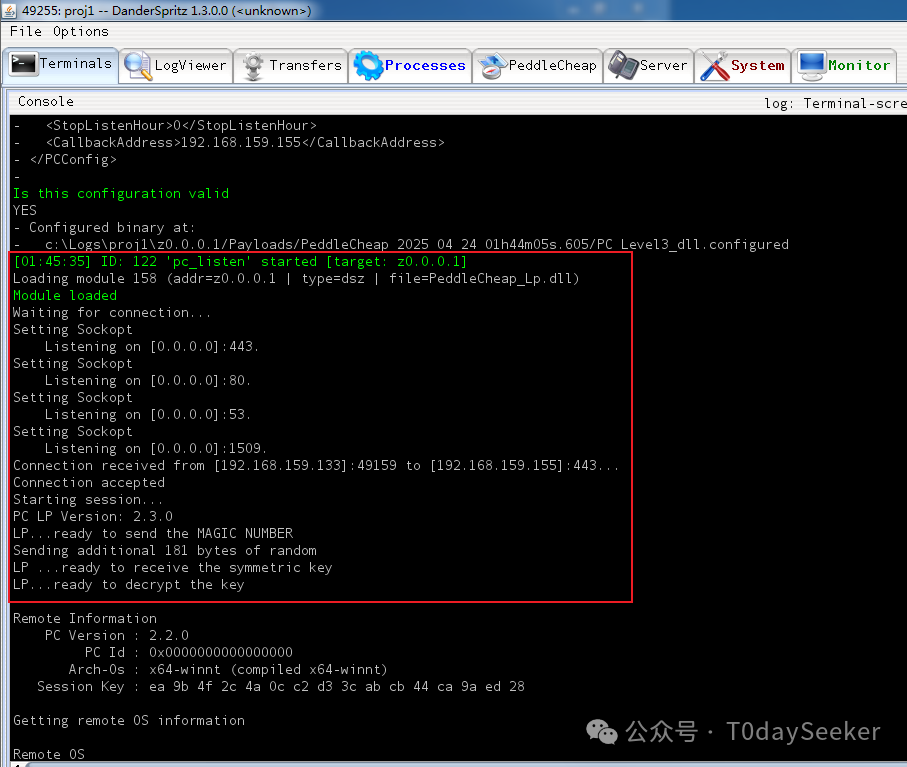Open the File menu
Viewport: 907px width, 767px height.
click(25, 31)
